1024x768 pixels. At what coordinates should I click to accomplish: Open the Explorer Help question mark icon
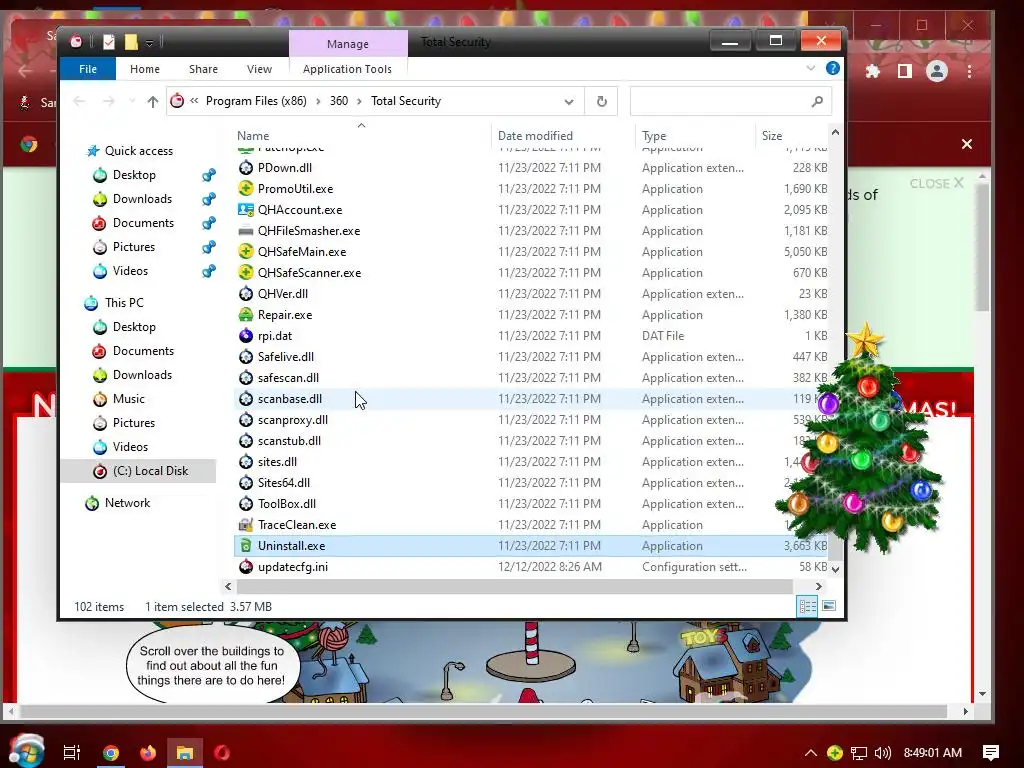click(x=832, y=68)
